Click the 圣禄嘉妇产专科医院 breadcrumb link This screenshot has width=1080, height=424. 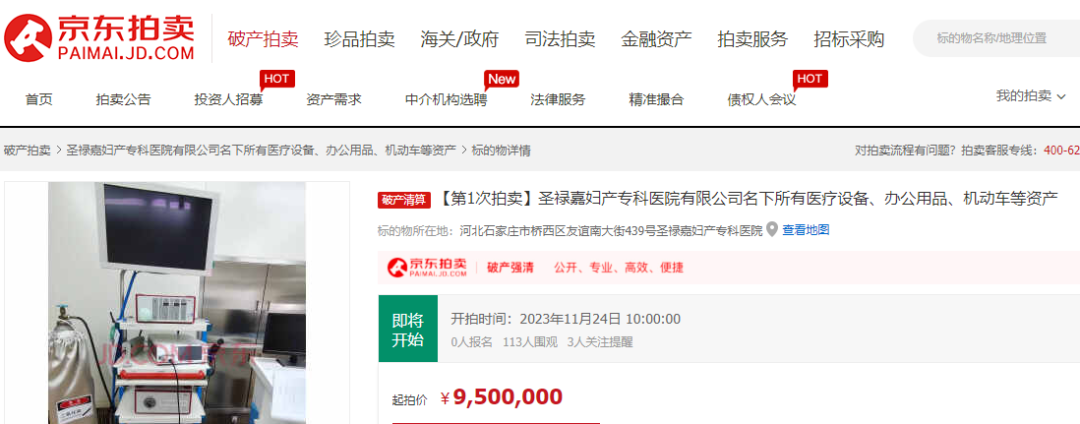[261, 150]
